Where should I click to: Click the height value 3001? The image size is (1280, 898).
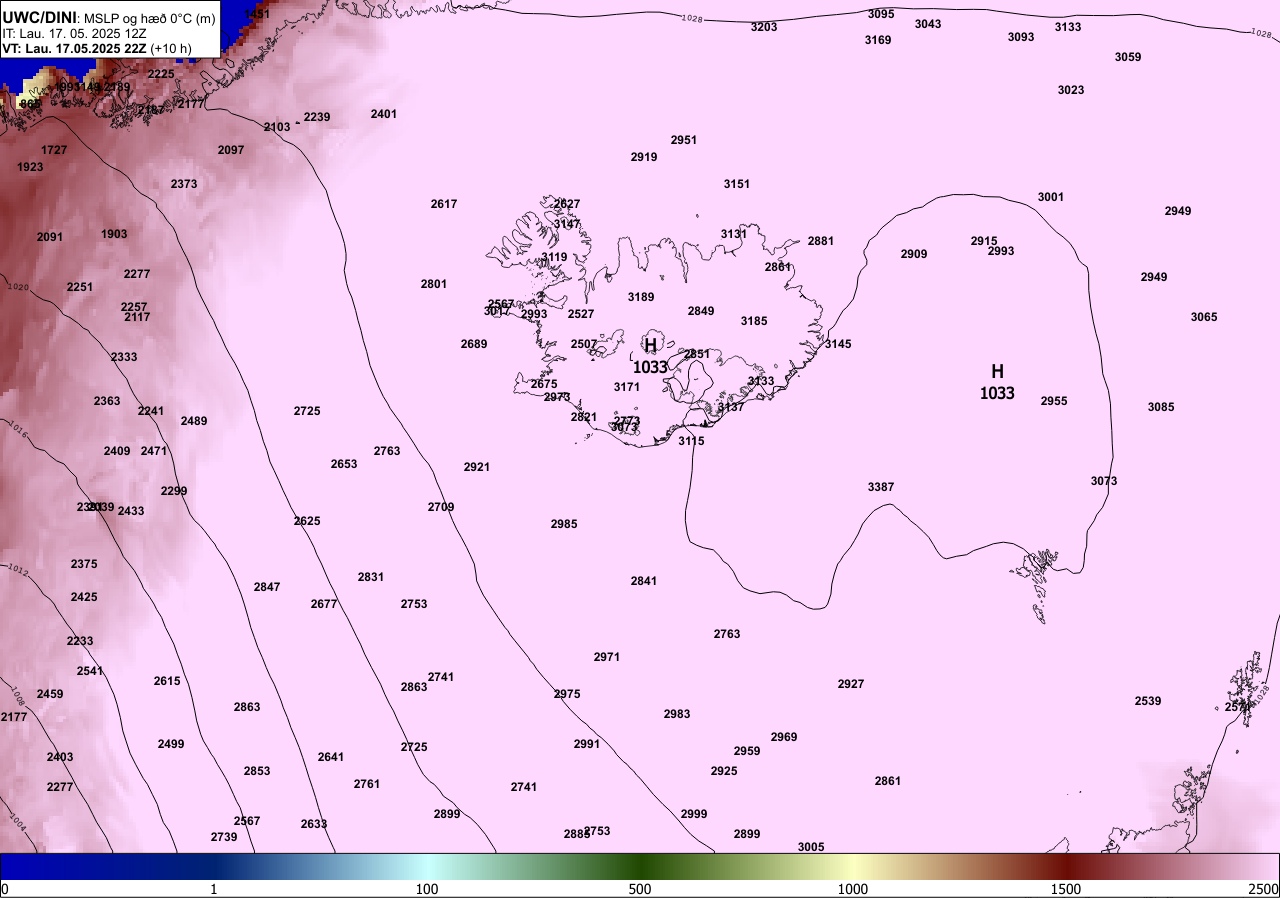[1051, 197]
